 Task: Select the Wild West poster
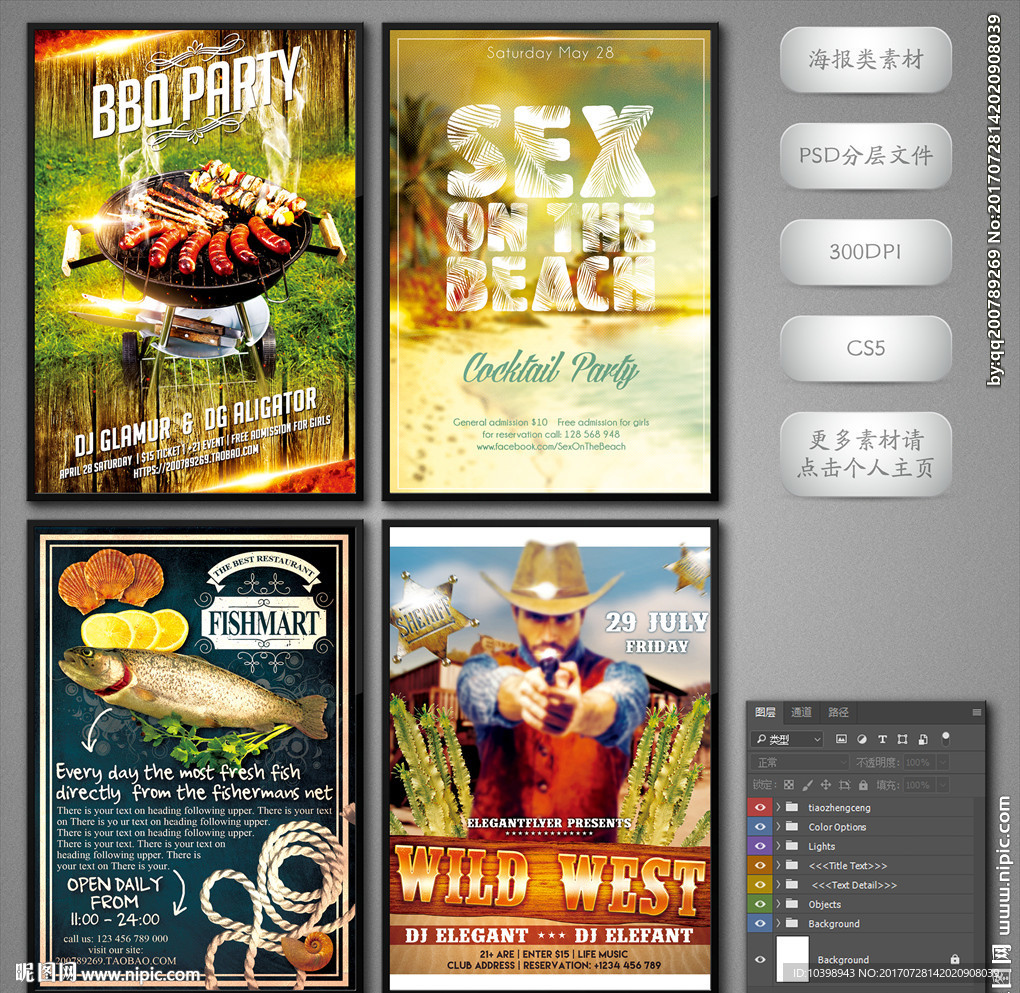[x=550, y=756]
